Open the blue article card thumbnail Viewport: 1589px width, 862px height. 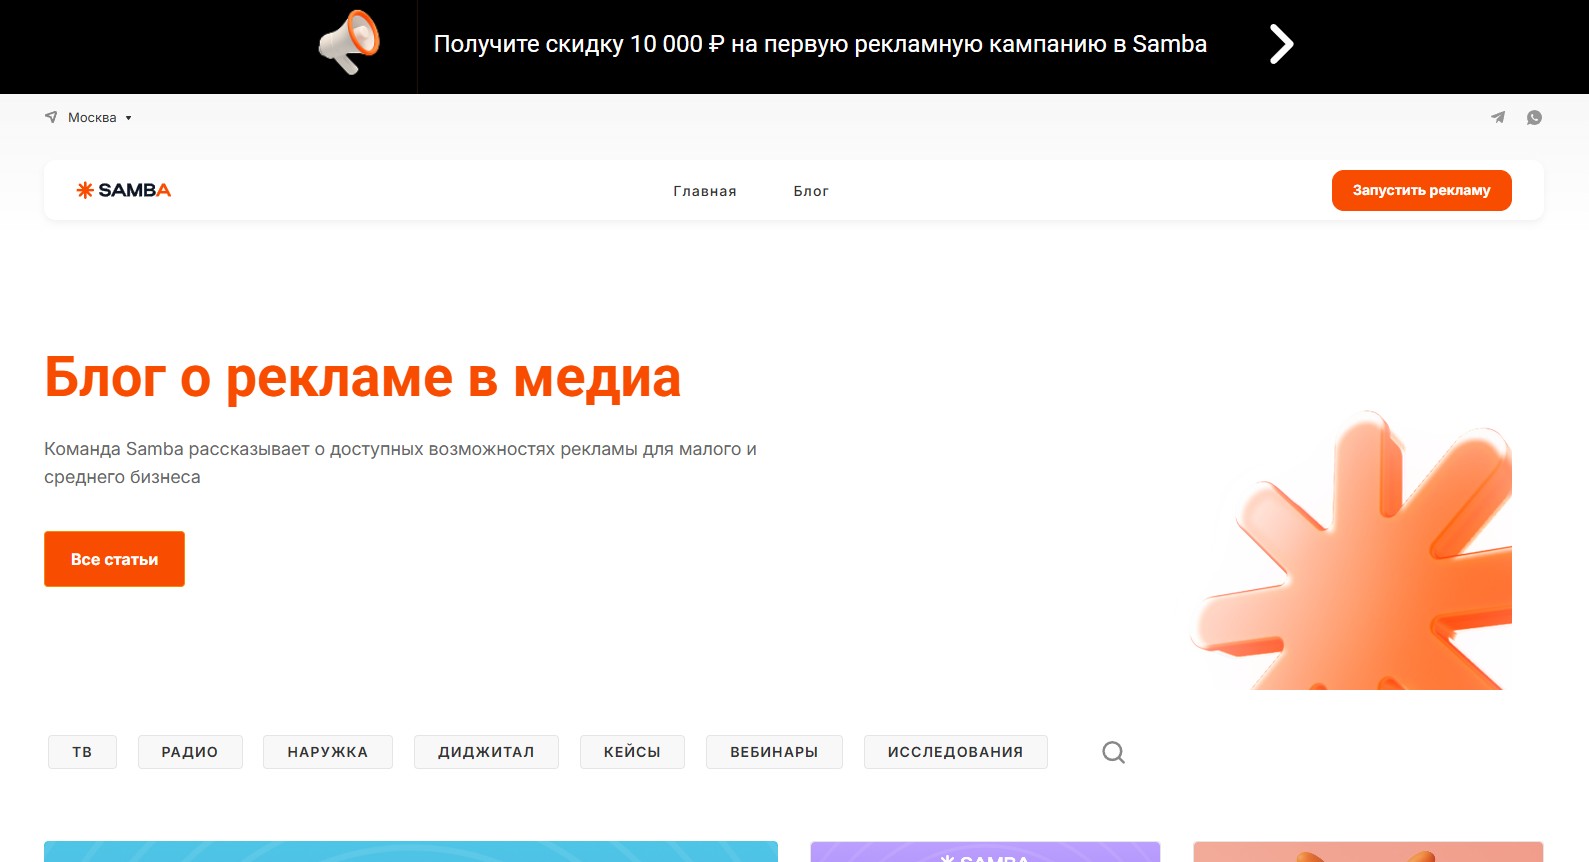click(411, 851)
